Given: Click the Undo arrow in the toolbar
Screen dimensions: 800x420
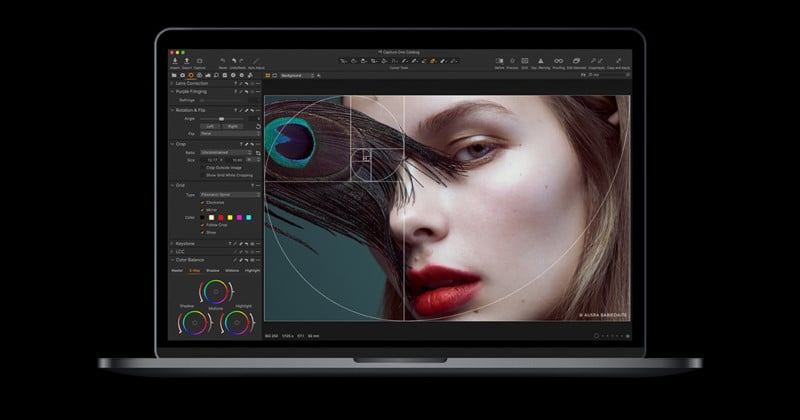Looking at the screenshot, I should (x=234, y=61).
